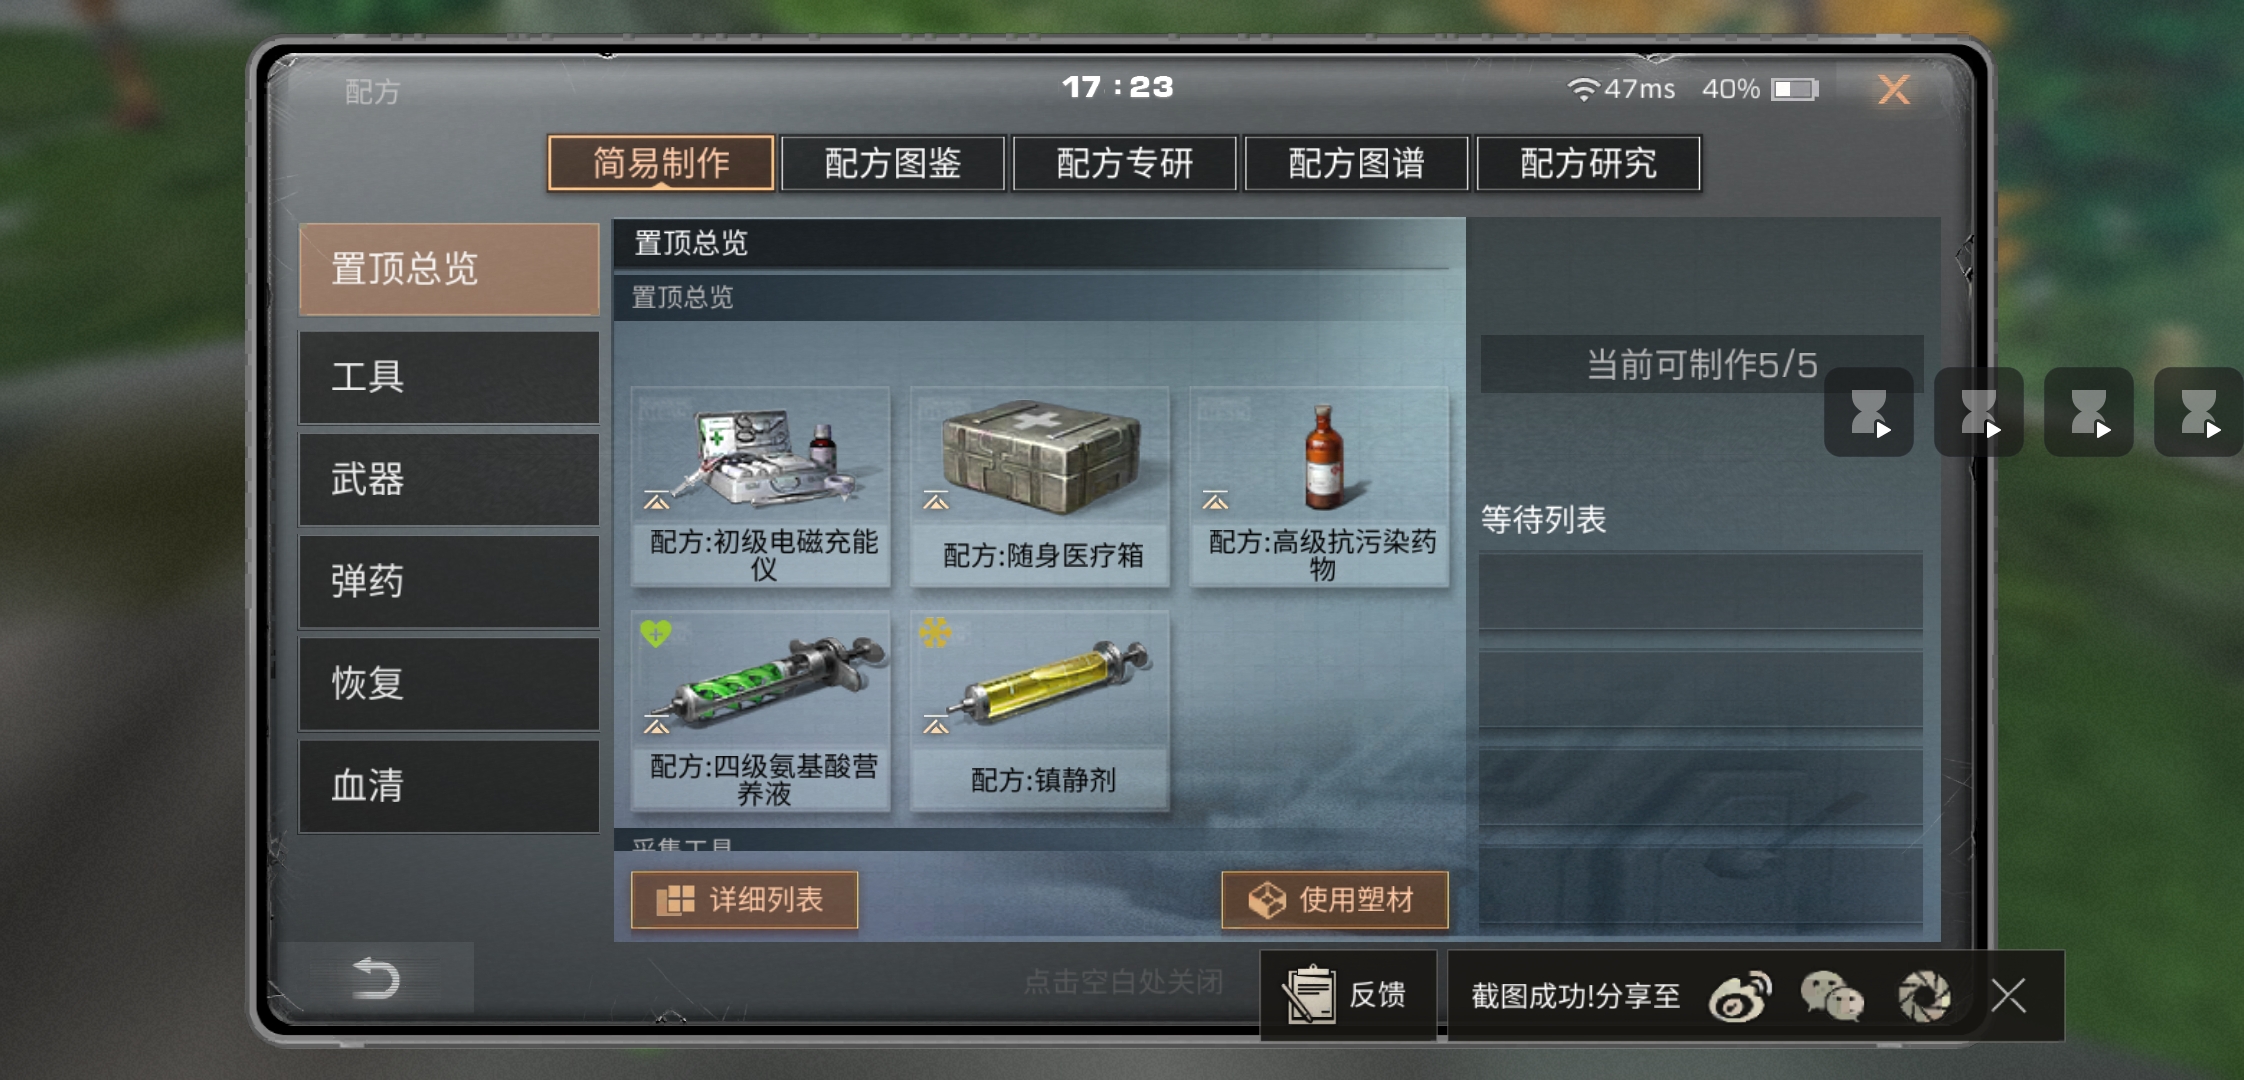Screen dimensions: 2244x1080
Task: Dismiss the screenshot share bar
Action: tap(2008, 996)
